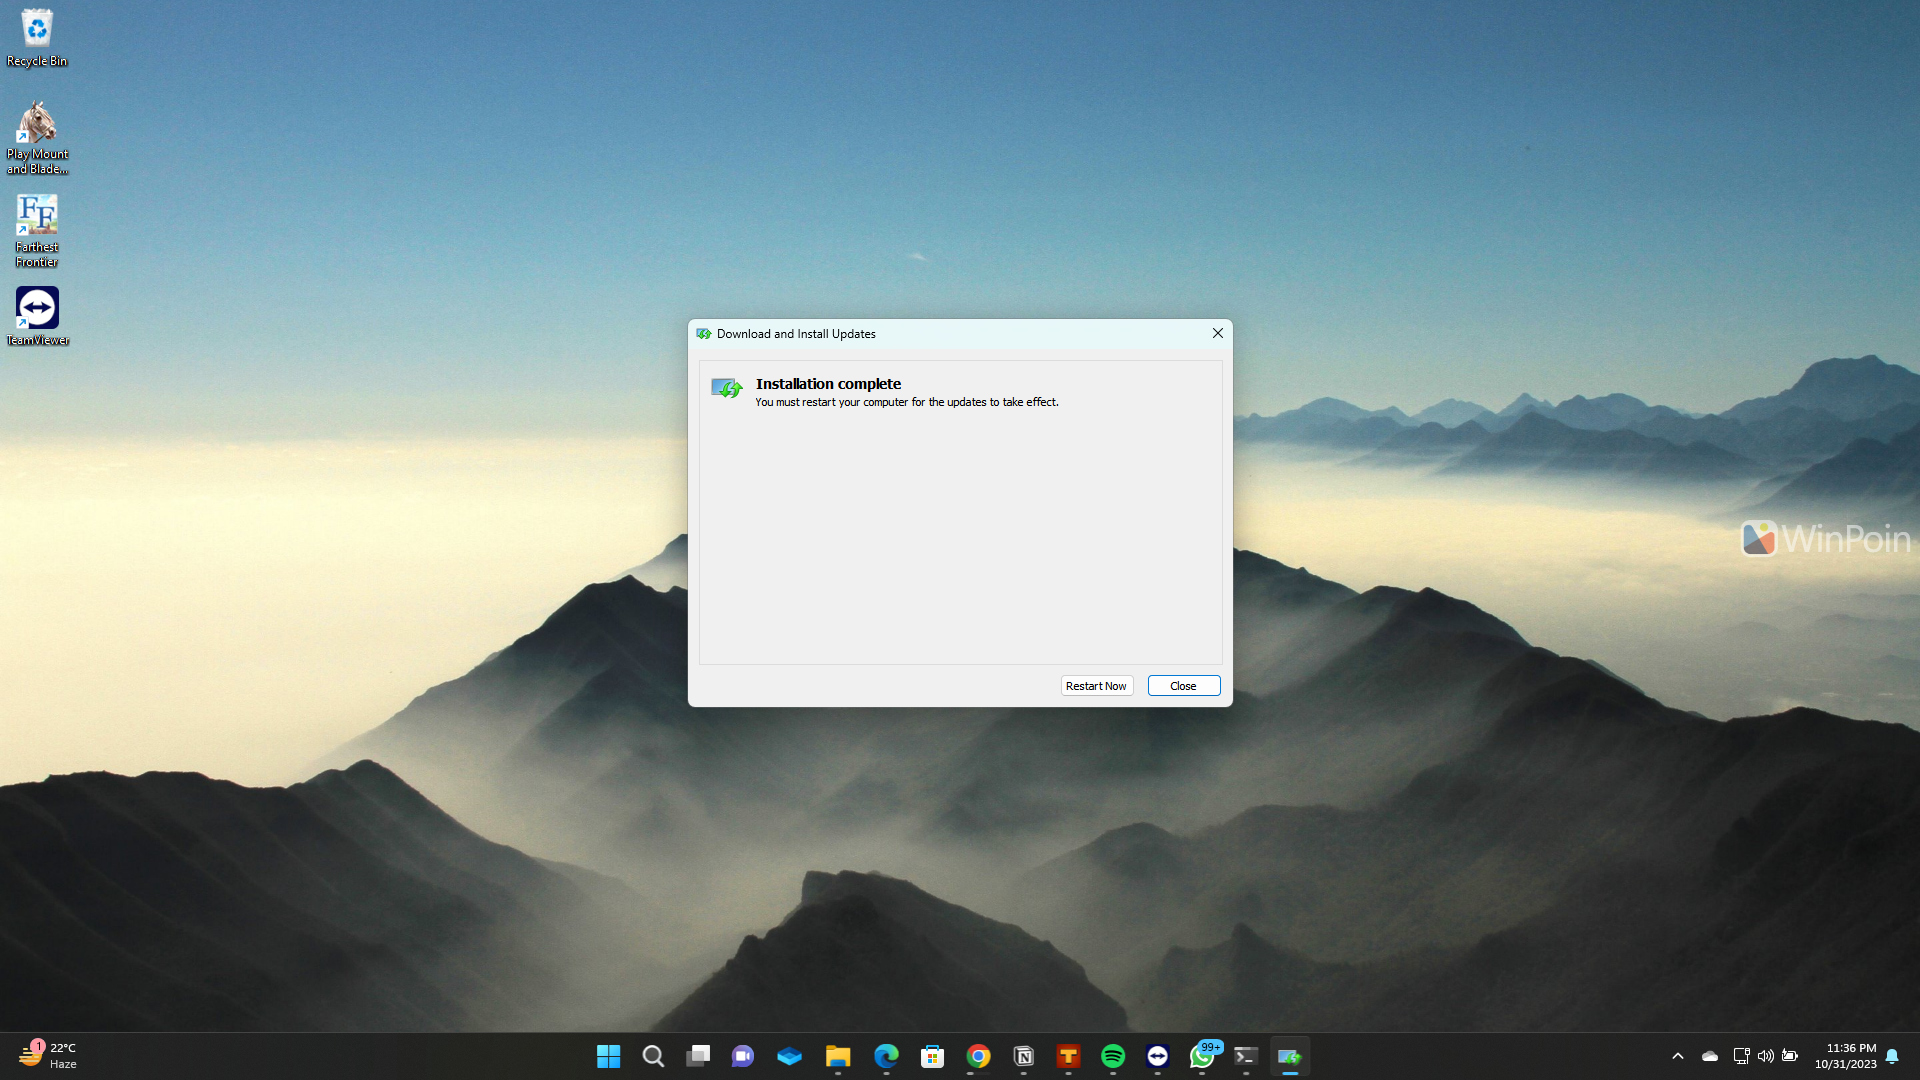Open Task View from the taskbar

pyautogui.click(x=698, y=1056)
